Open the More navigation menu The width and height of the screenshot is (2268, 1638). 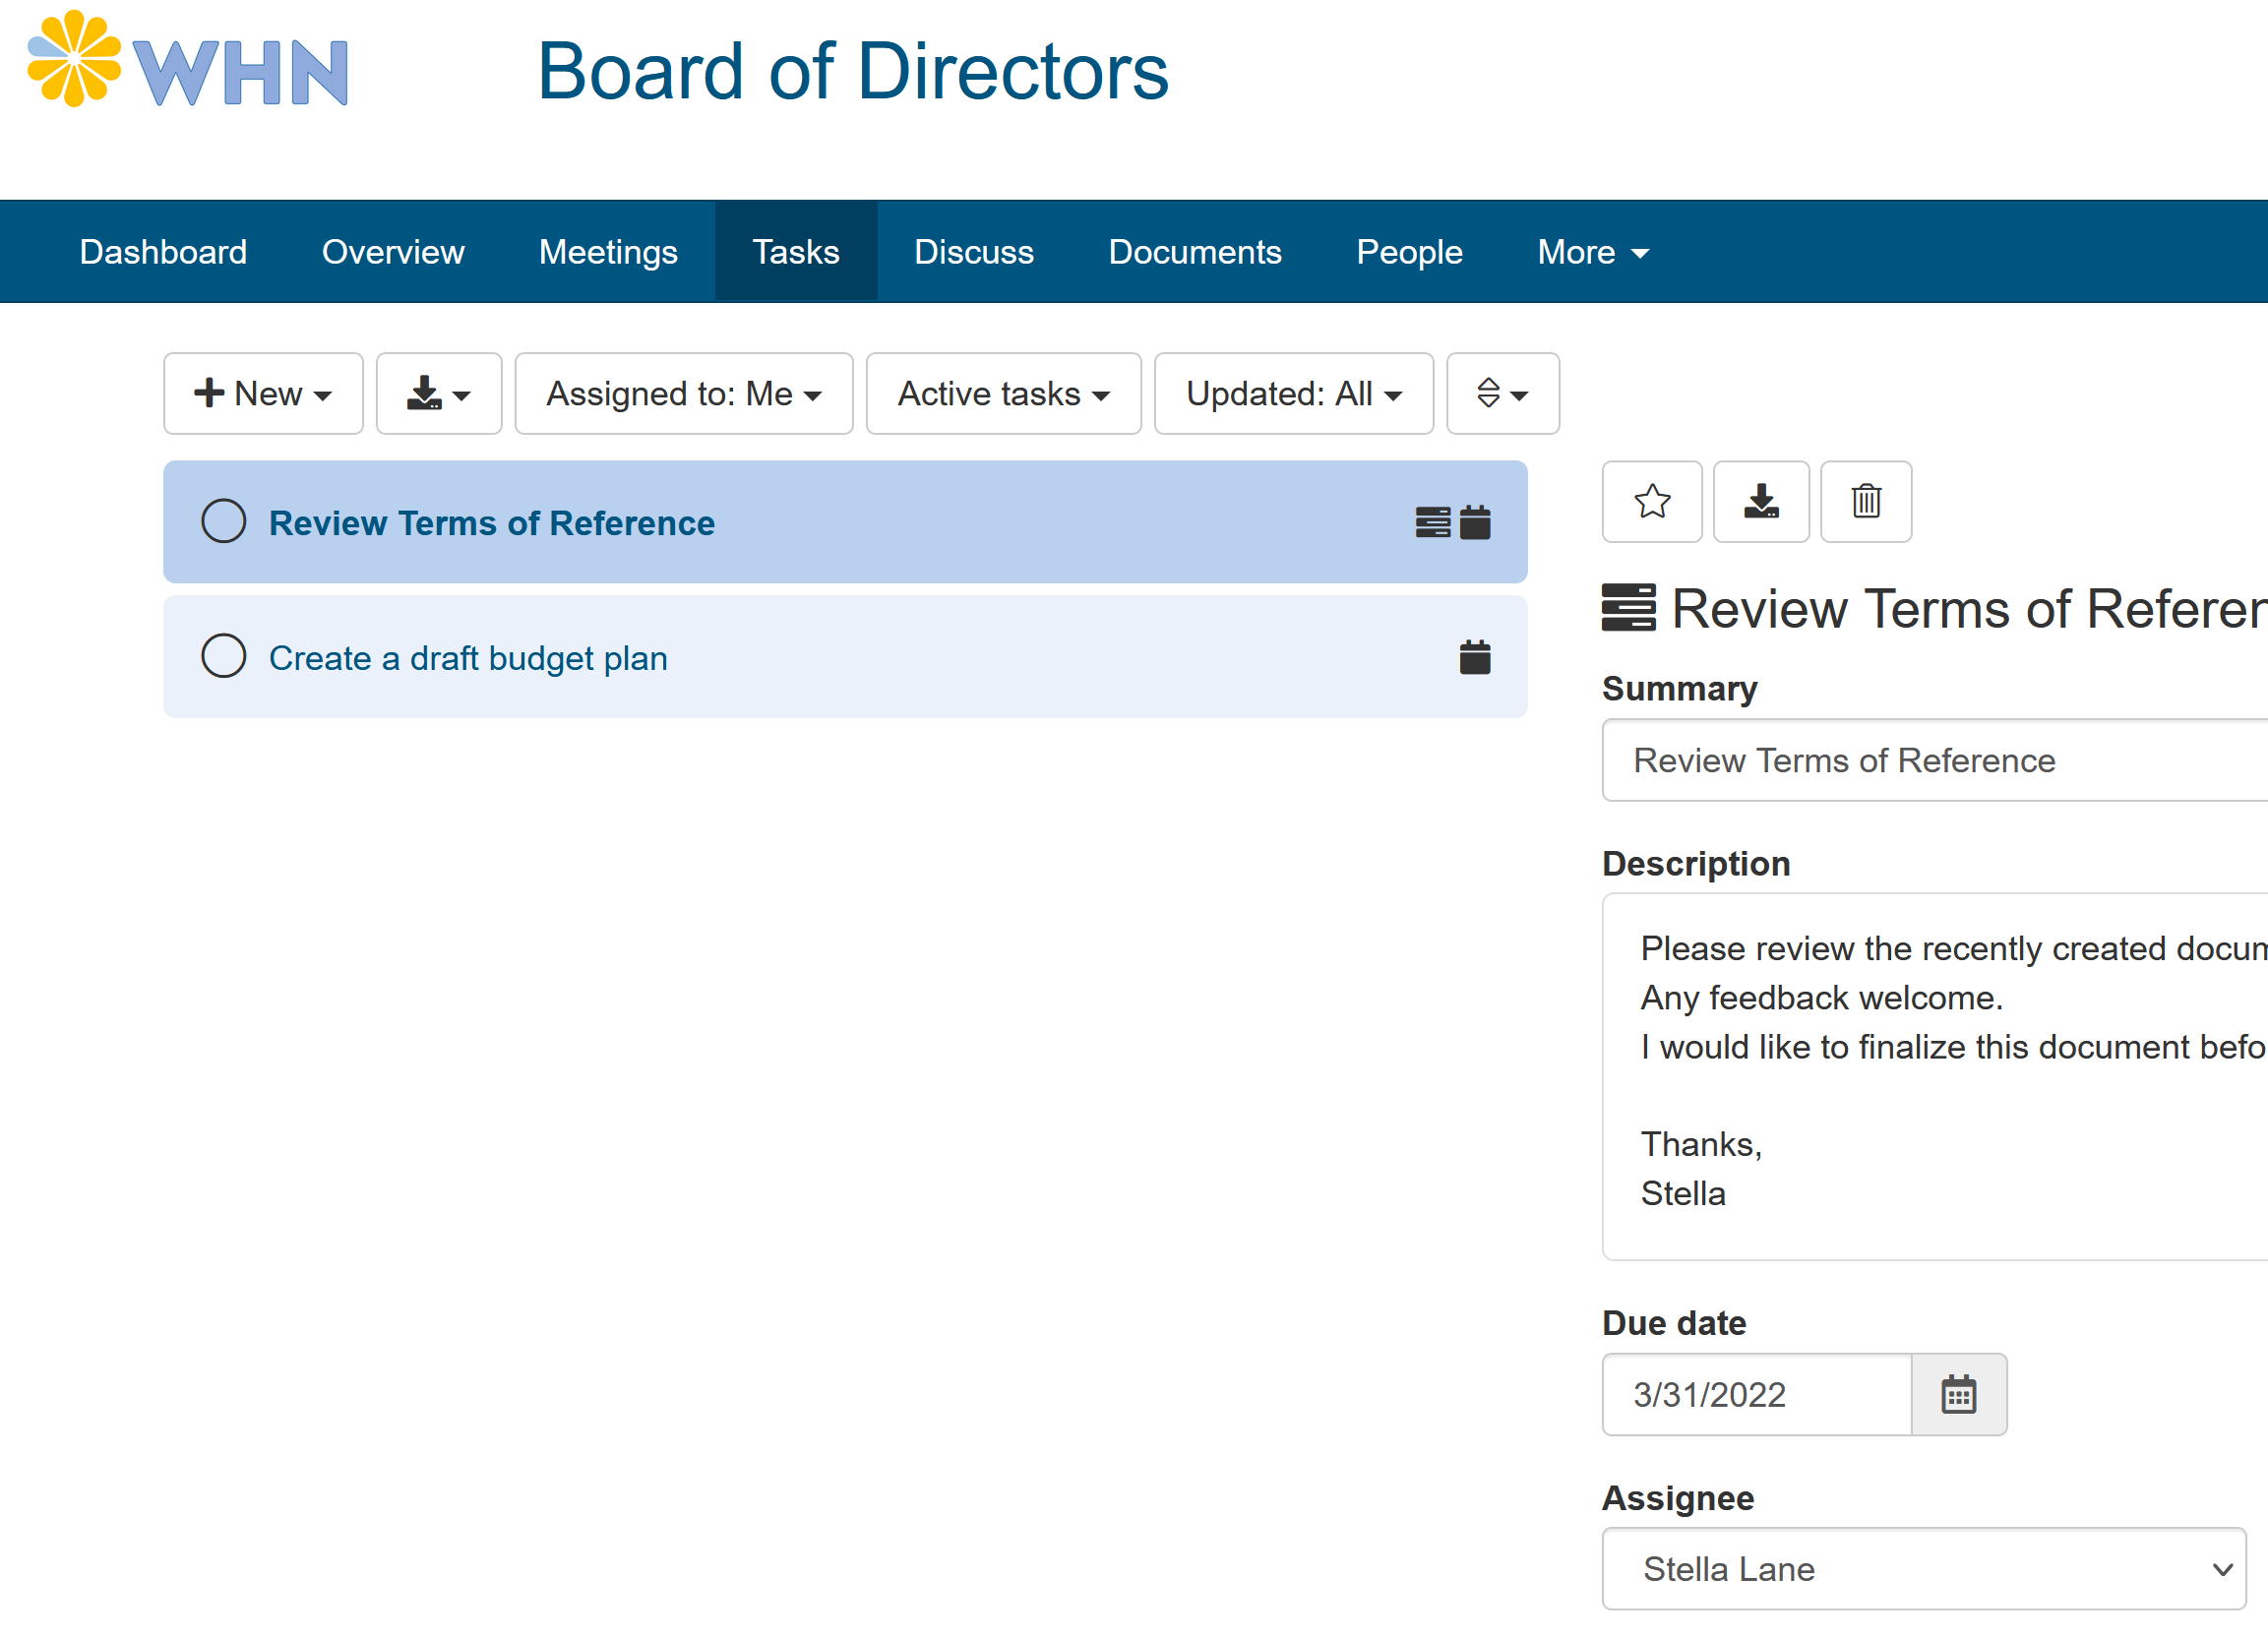click(1591, 252)
